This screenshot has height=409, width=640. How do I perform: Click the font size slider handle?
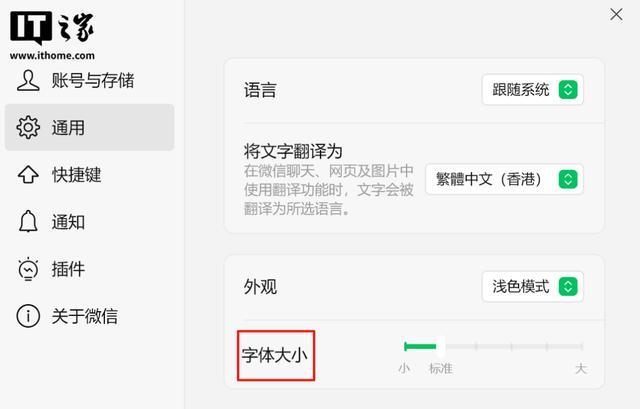pos(440,347)
